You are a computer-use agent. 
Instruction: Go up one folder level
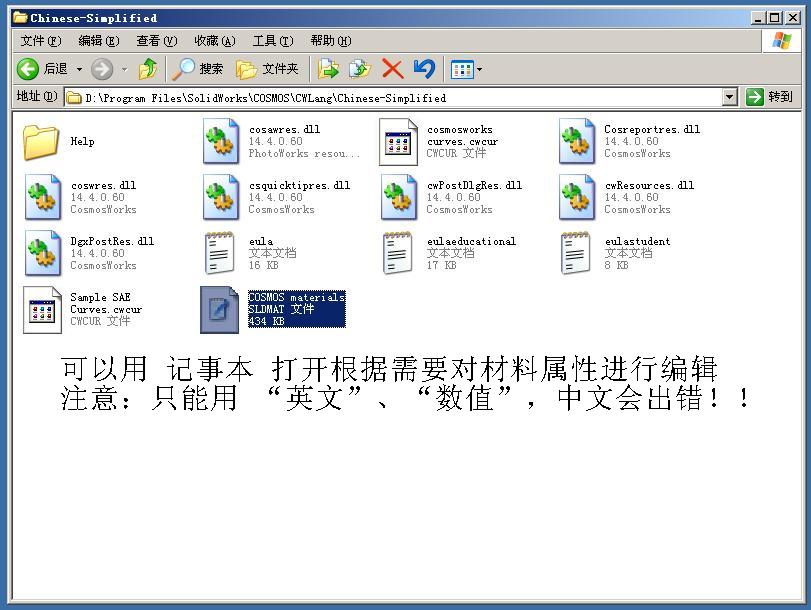pyautogui.click(x=148, y=69)
